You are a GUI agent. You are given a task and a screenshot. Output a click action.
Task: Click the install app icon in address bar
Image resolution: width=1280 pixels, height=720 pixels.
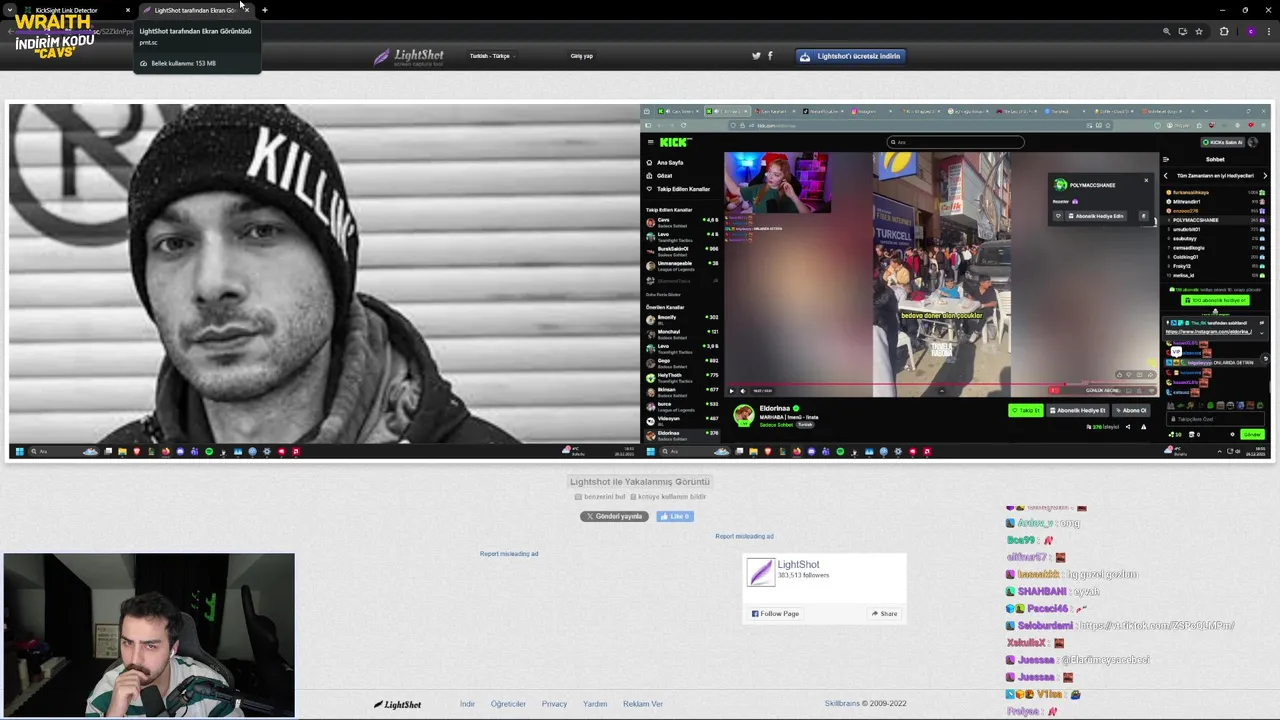tap(1182, 32)
